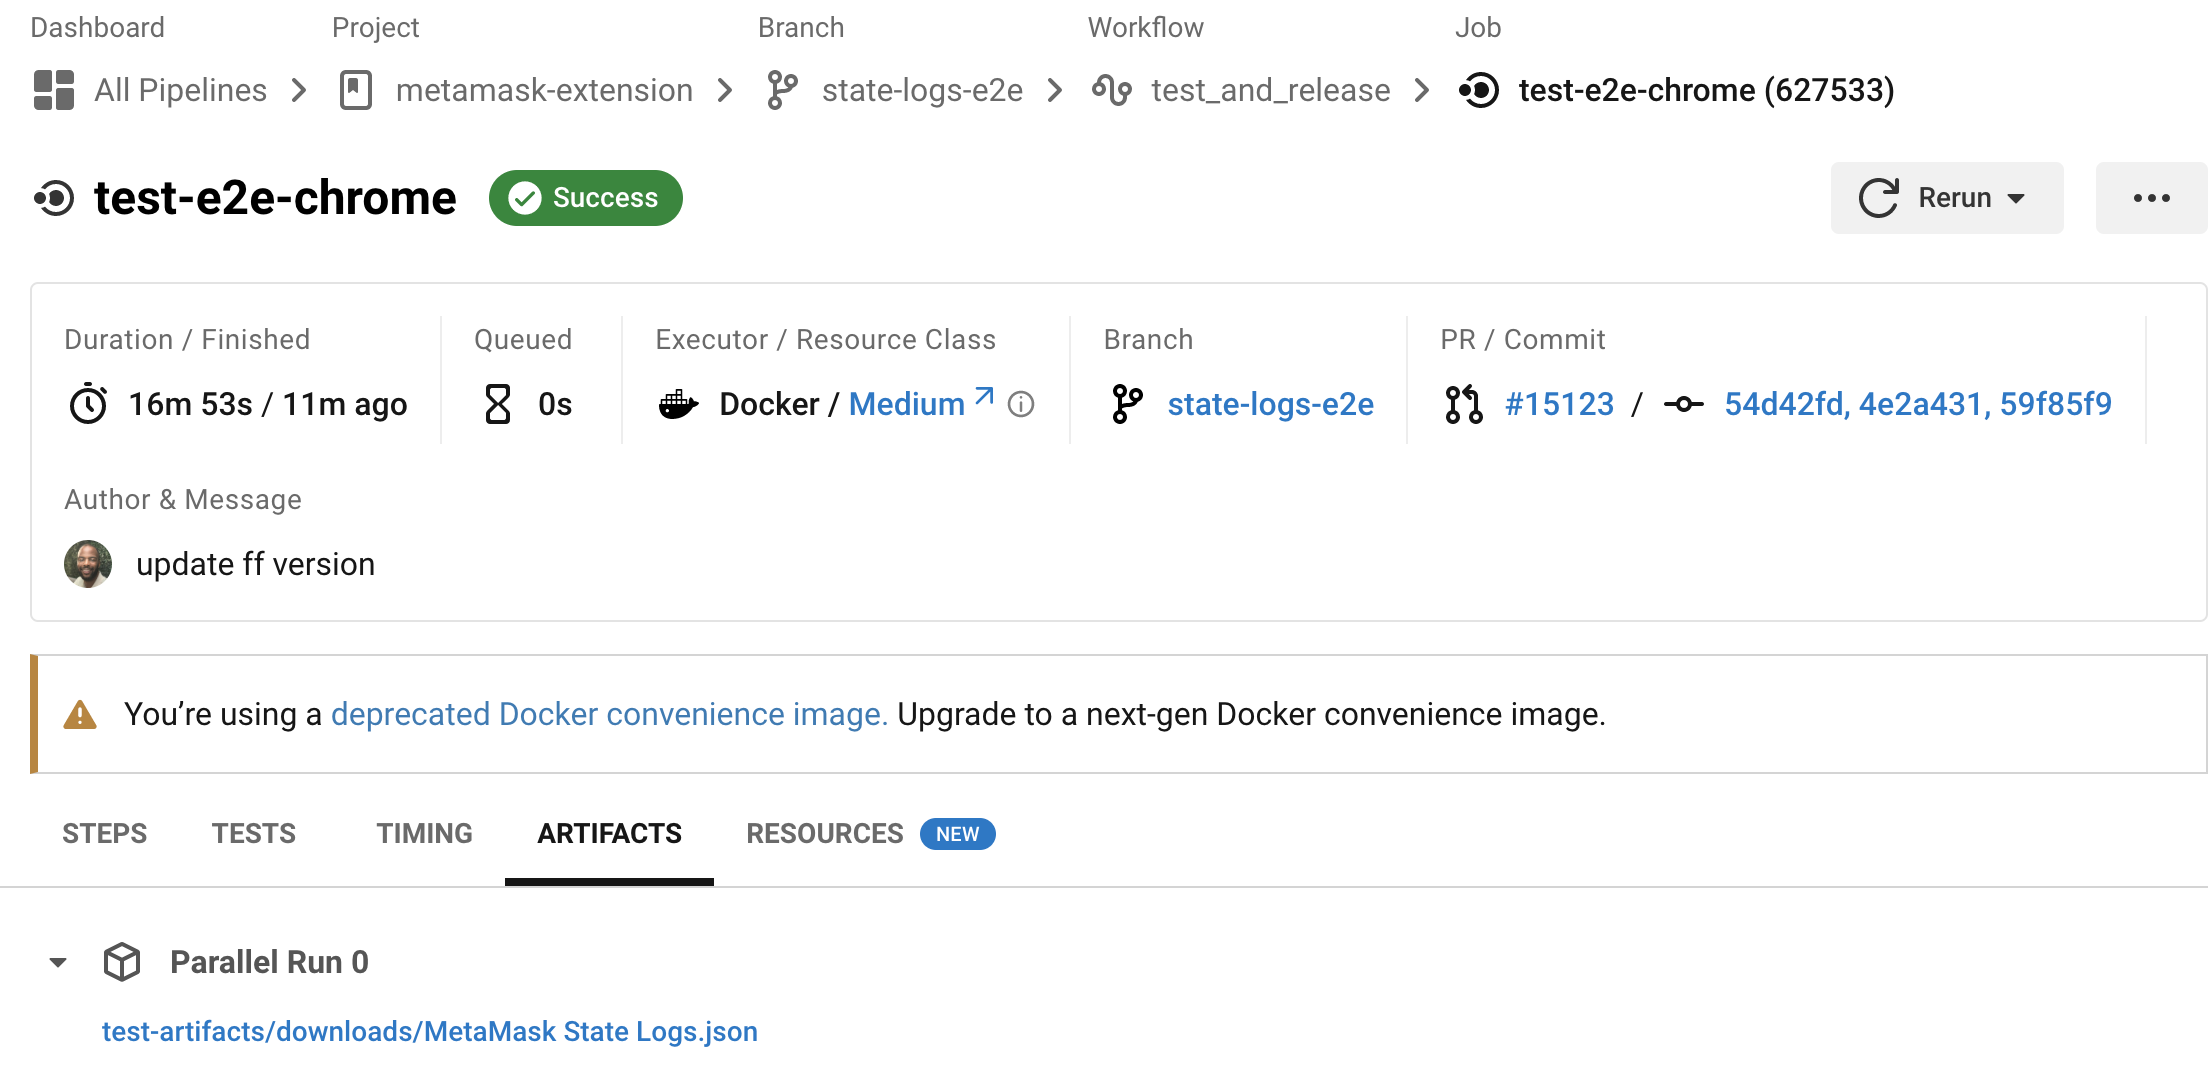Open the Rerun dropdown menu
2208x1068 pixels.
(x=1947, y=198)
